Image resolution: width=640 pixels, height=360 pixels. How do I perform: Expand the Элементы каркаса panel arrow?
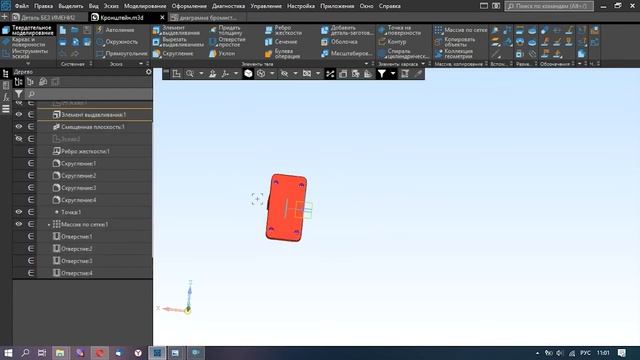(423, 64)
